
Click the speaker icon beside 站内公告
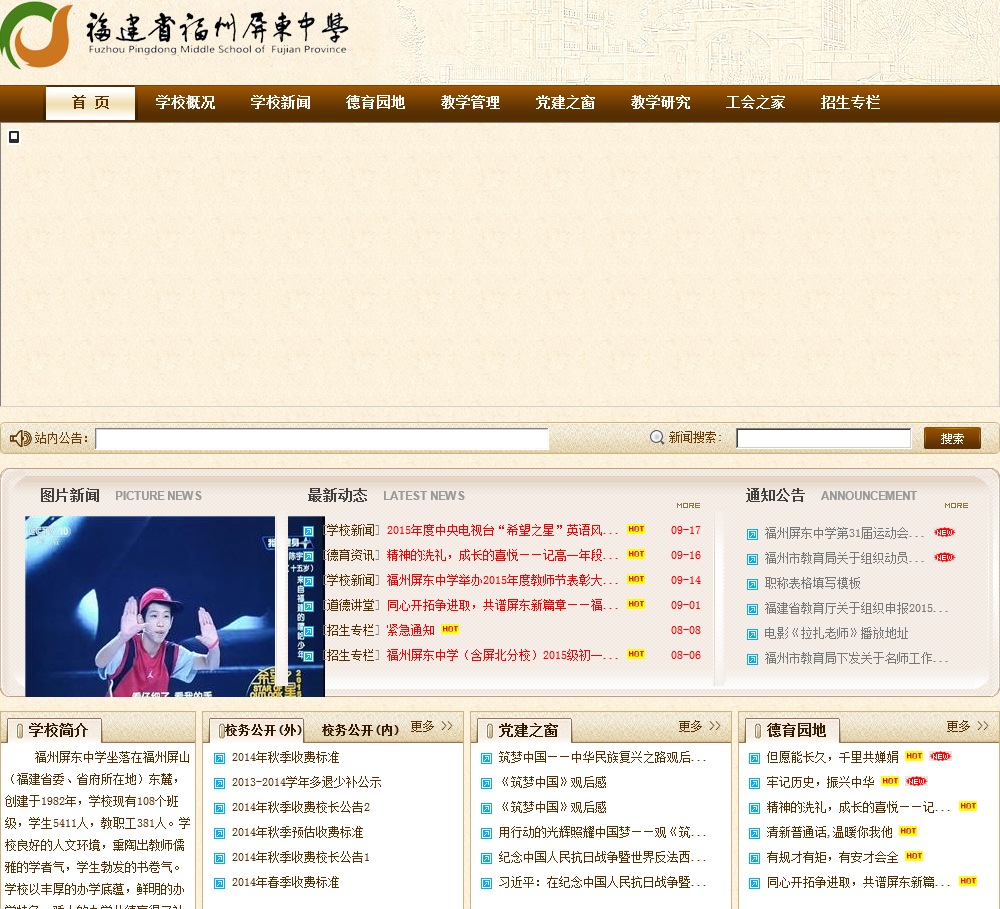[x=20, y=438]
